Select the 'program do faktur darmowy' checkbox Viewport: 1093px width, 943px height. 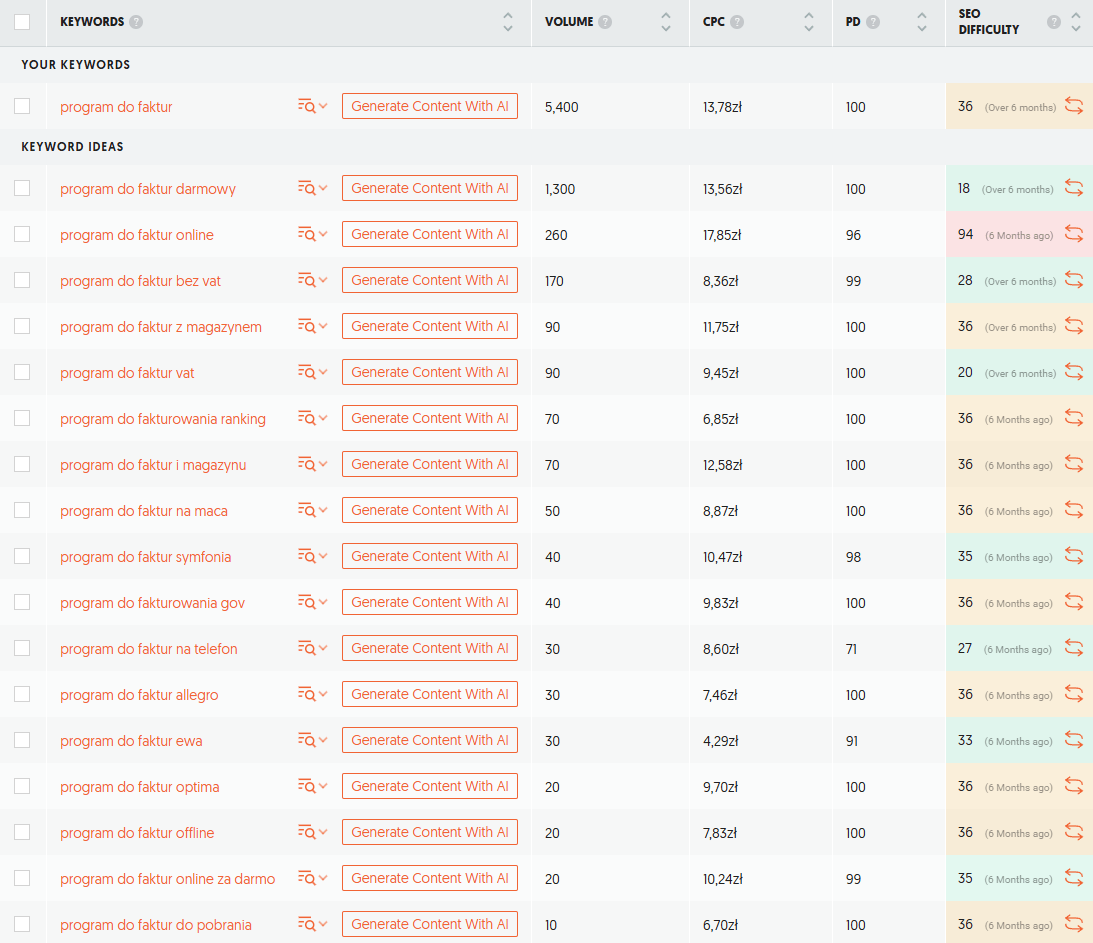(x=22, y=188)
